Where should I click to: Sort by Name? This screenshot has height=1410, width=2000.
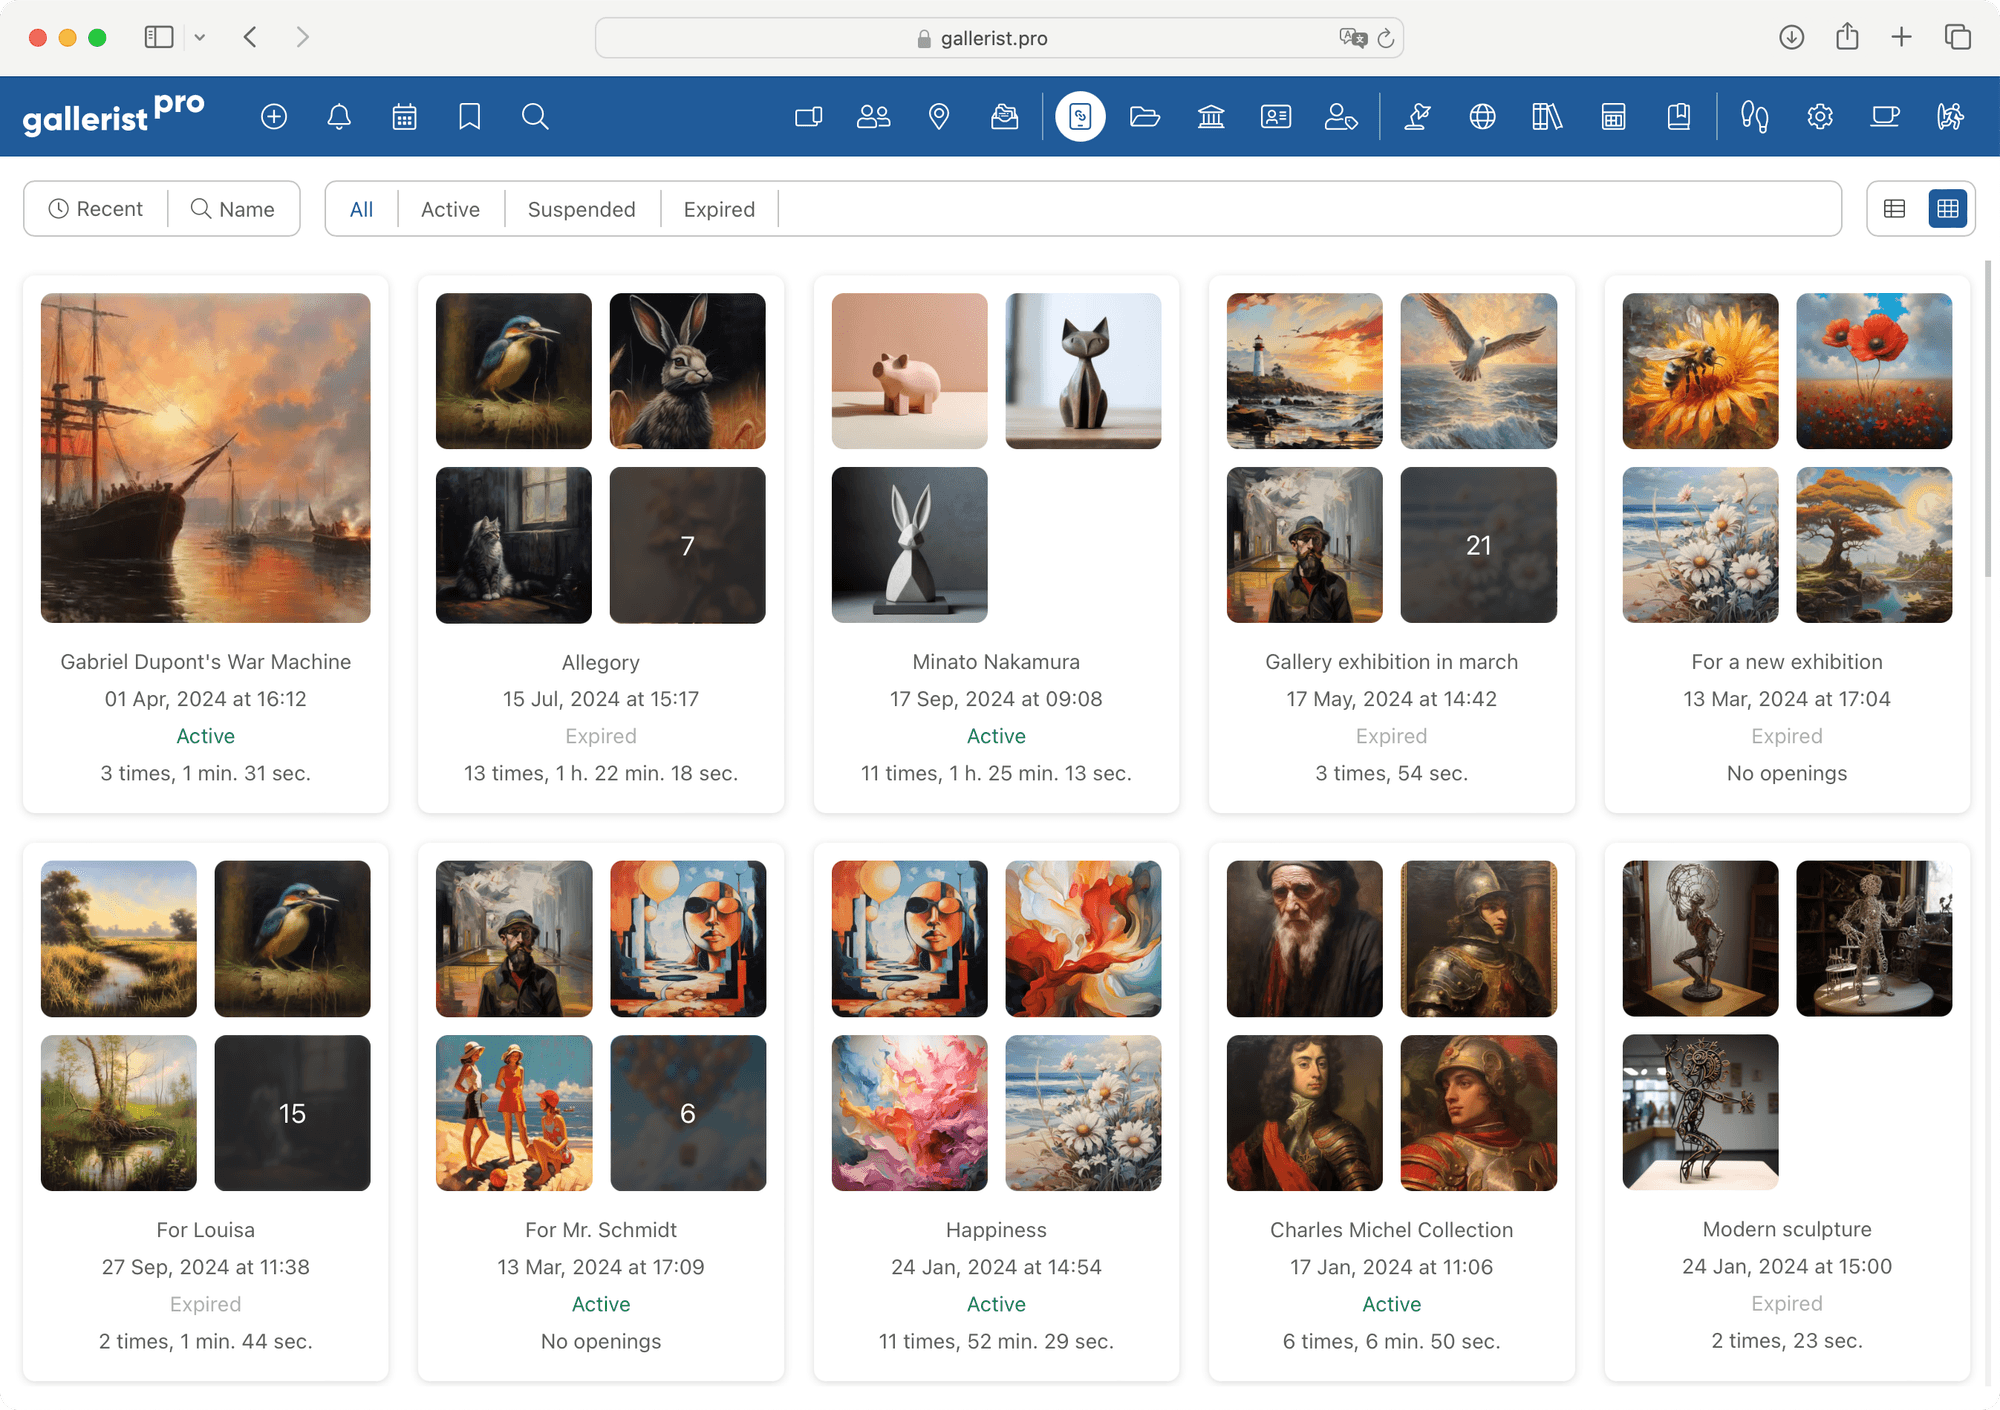234,208
